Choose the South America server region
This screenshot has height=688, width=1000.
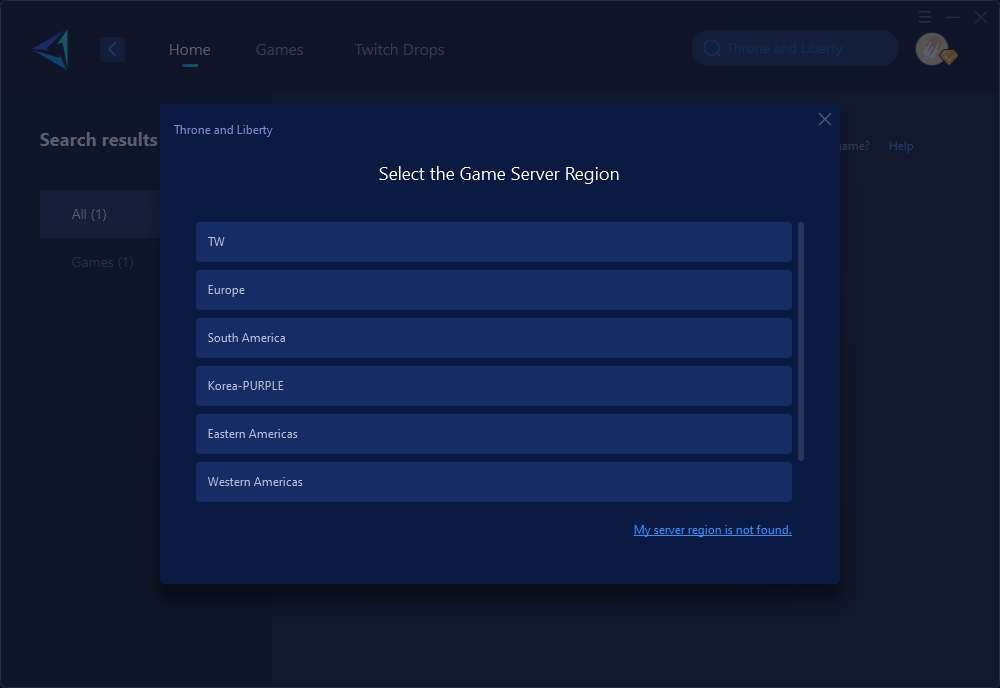pyautogui.click(x=494, y=338)
